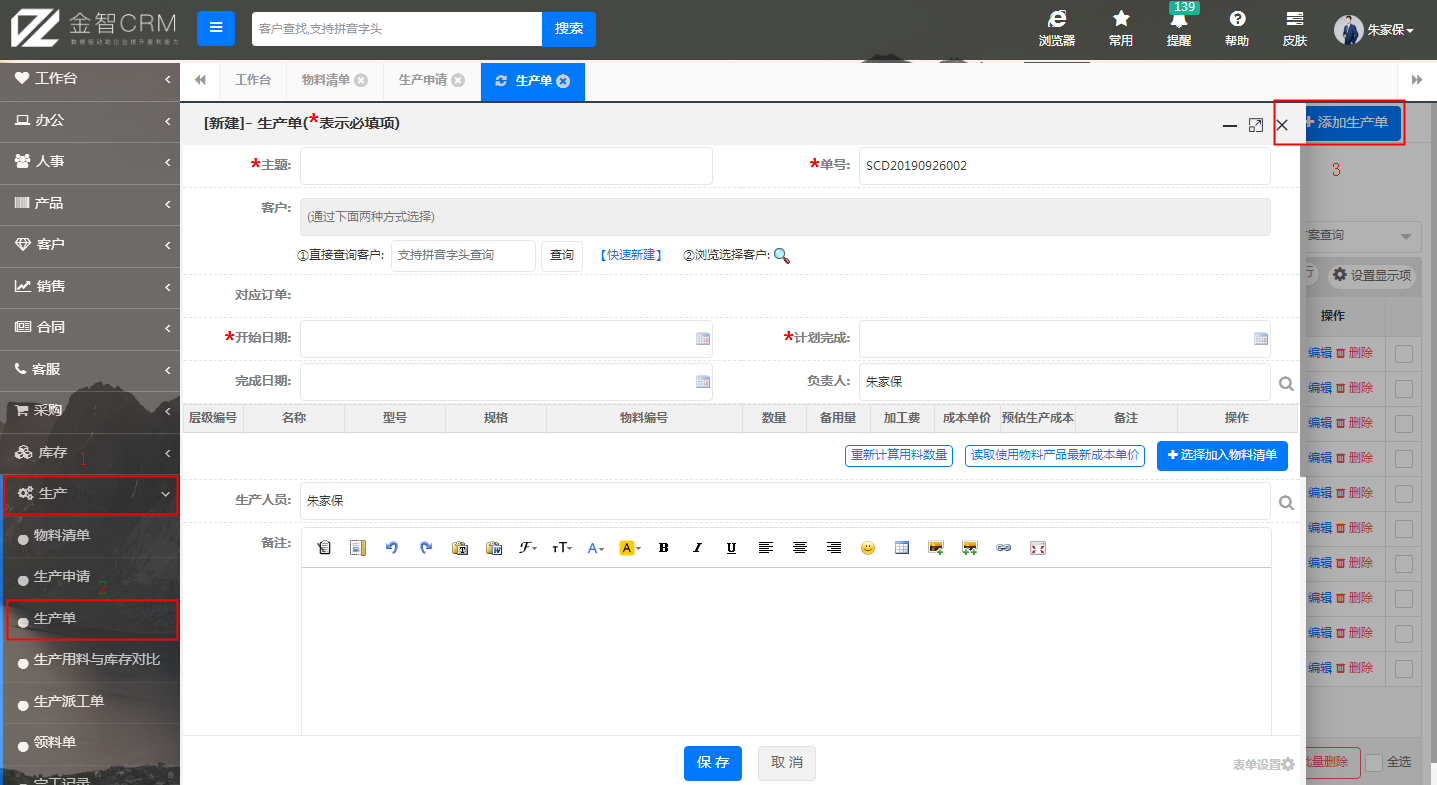Toggle fullscreen editor mode icon

point(1038,548)
